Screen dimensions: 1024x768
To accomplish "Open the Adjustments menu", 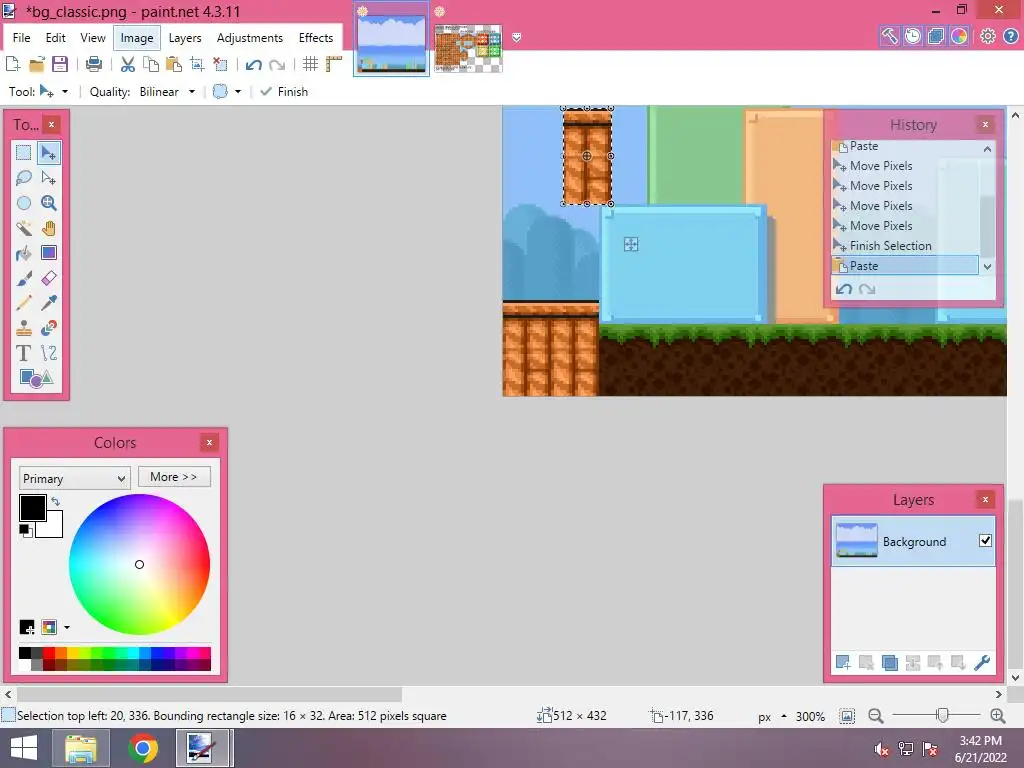I will click(250, 38).
